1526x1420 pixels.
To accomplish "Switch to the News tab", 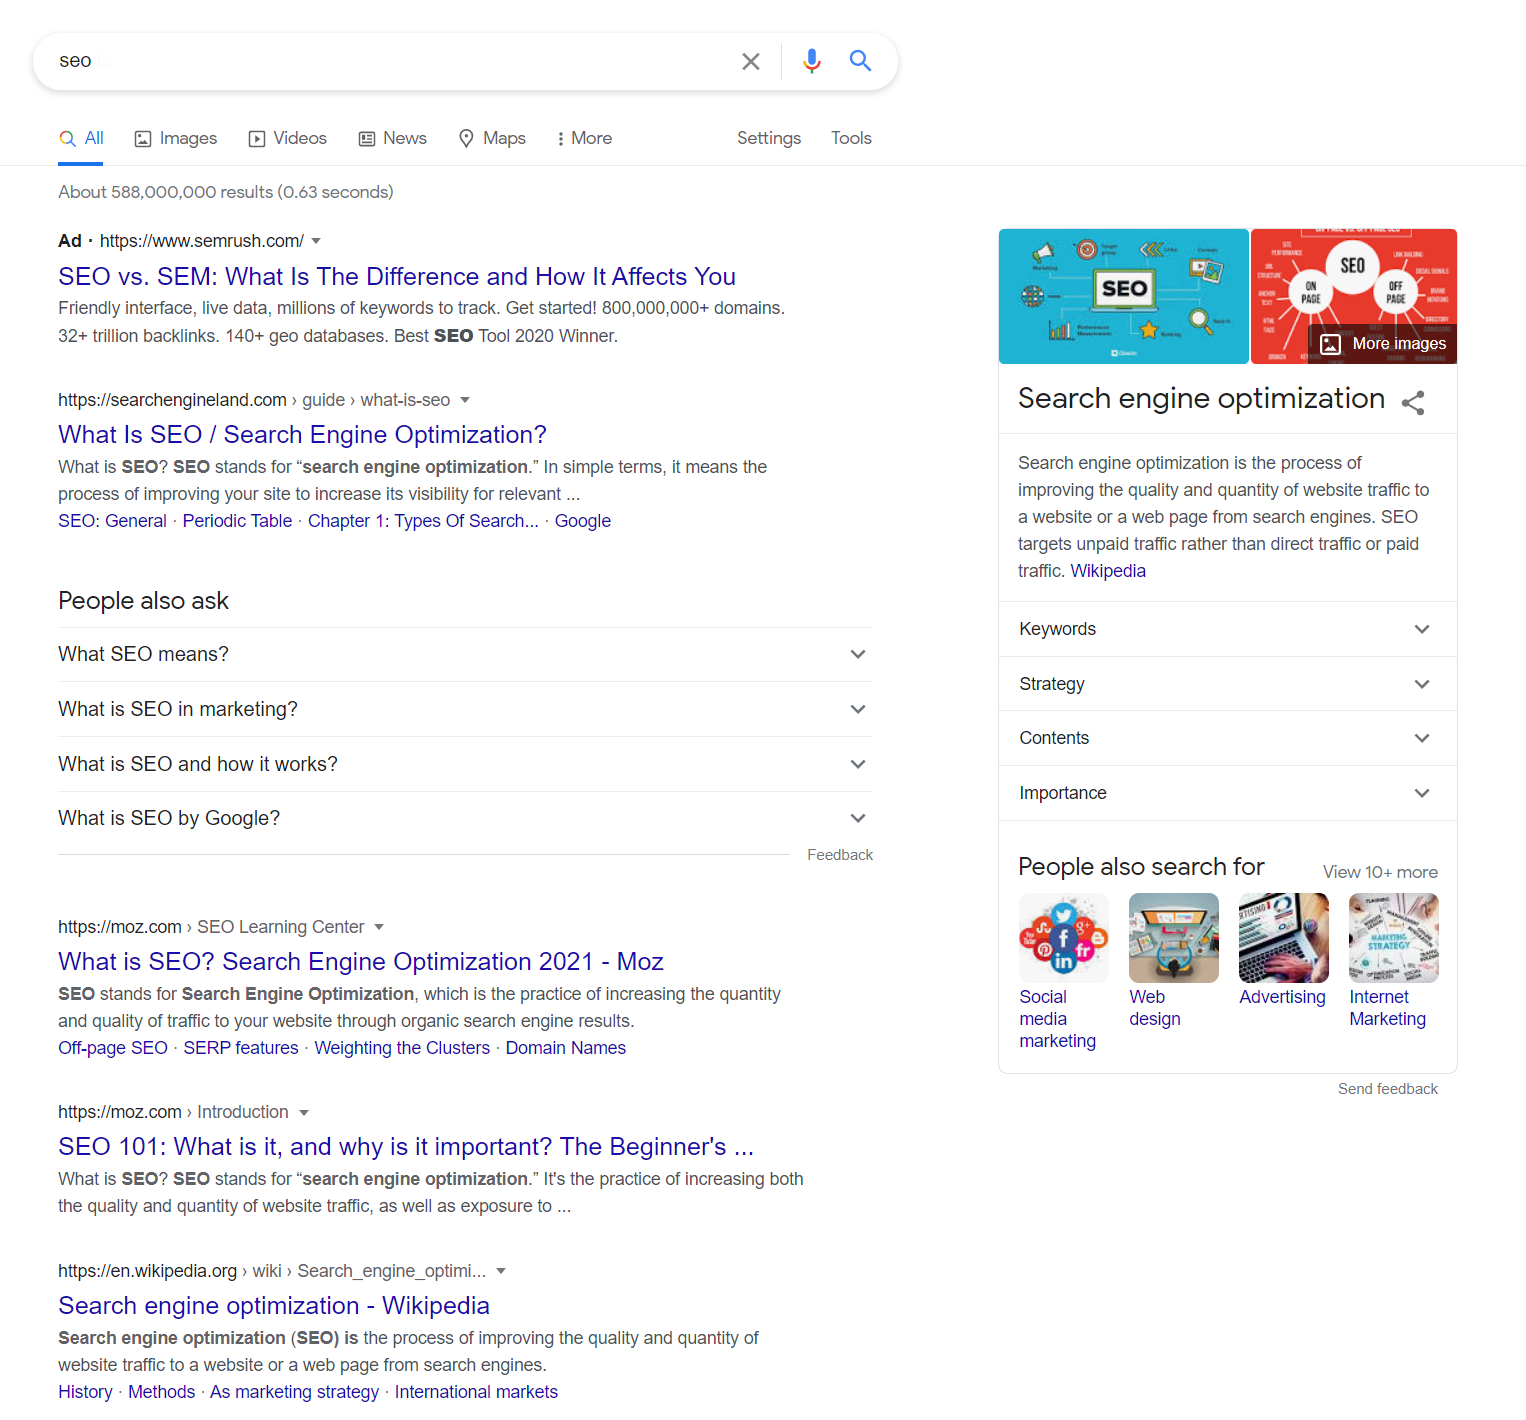I will (393, 138).
